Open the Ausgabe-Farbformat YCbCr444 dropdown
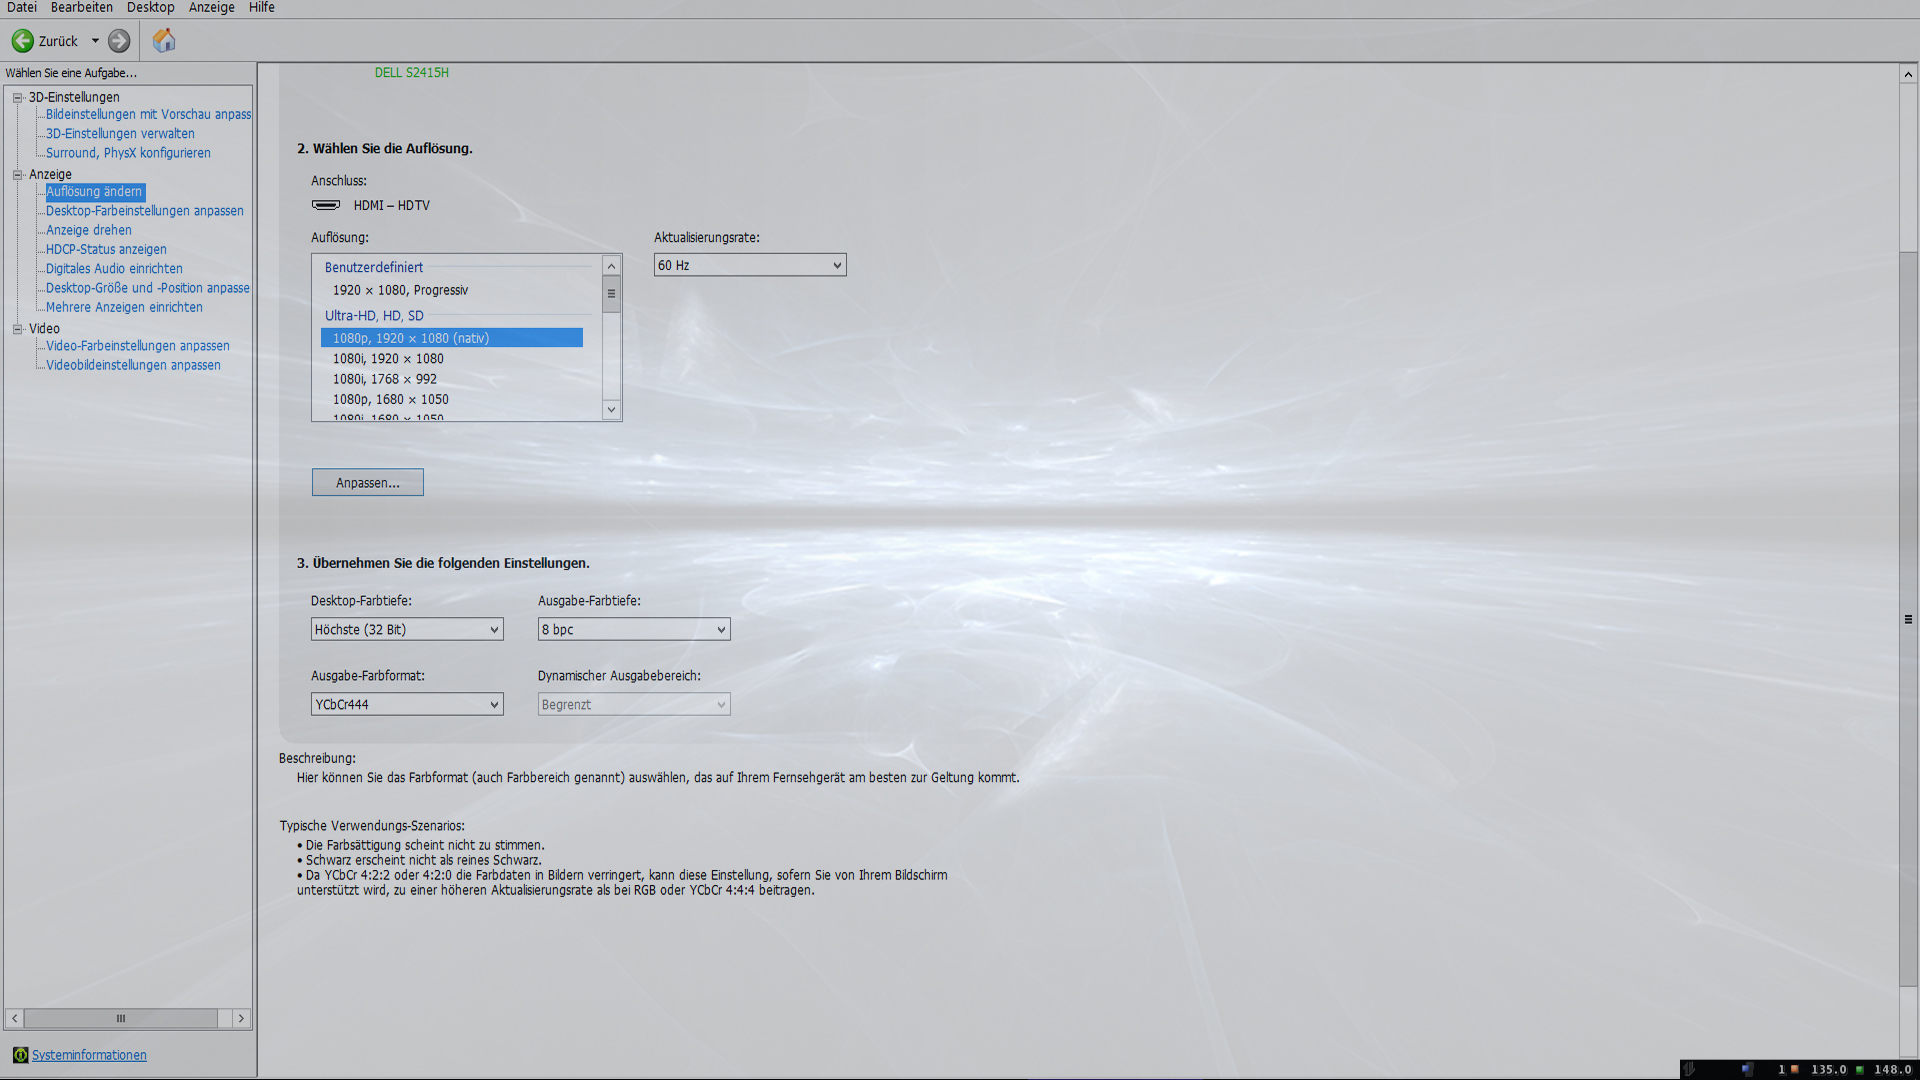1920x1080 pixels. (406, 704)
